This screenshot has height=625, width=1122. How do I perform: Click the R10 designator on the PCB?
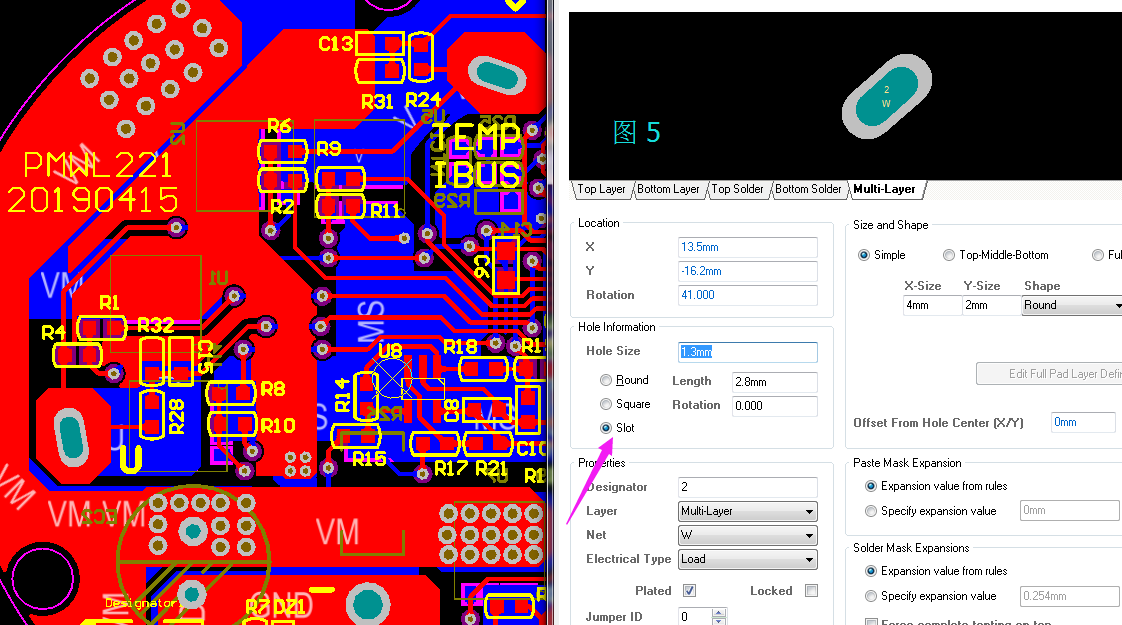click(x=278, y=426)
